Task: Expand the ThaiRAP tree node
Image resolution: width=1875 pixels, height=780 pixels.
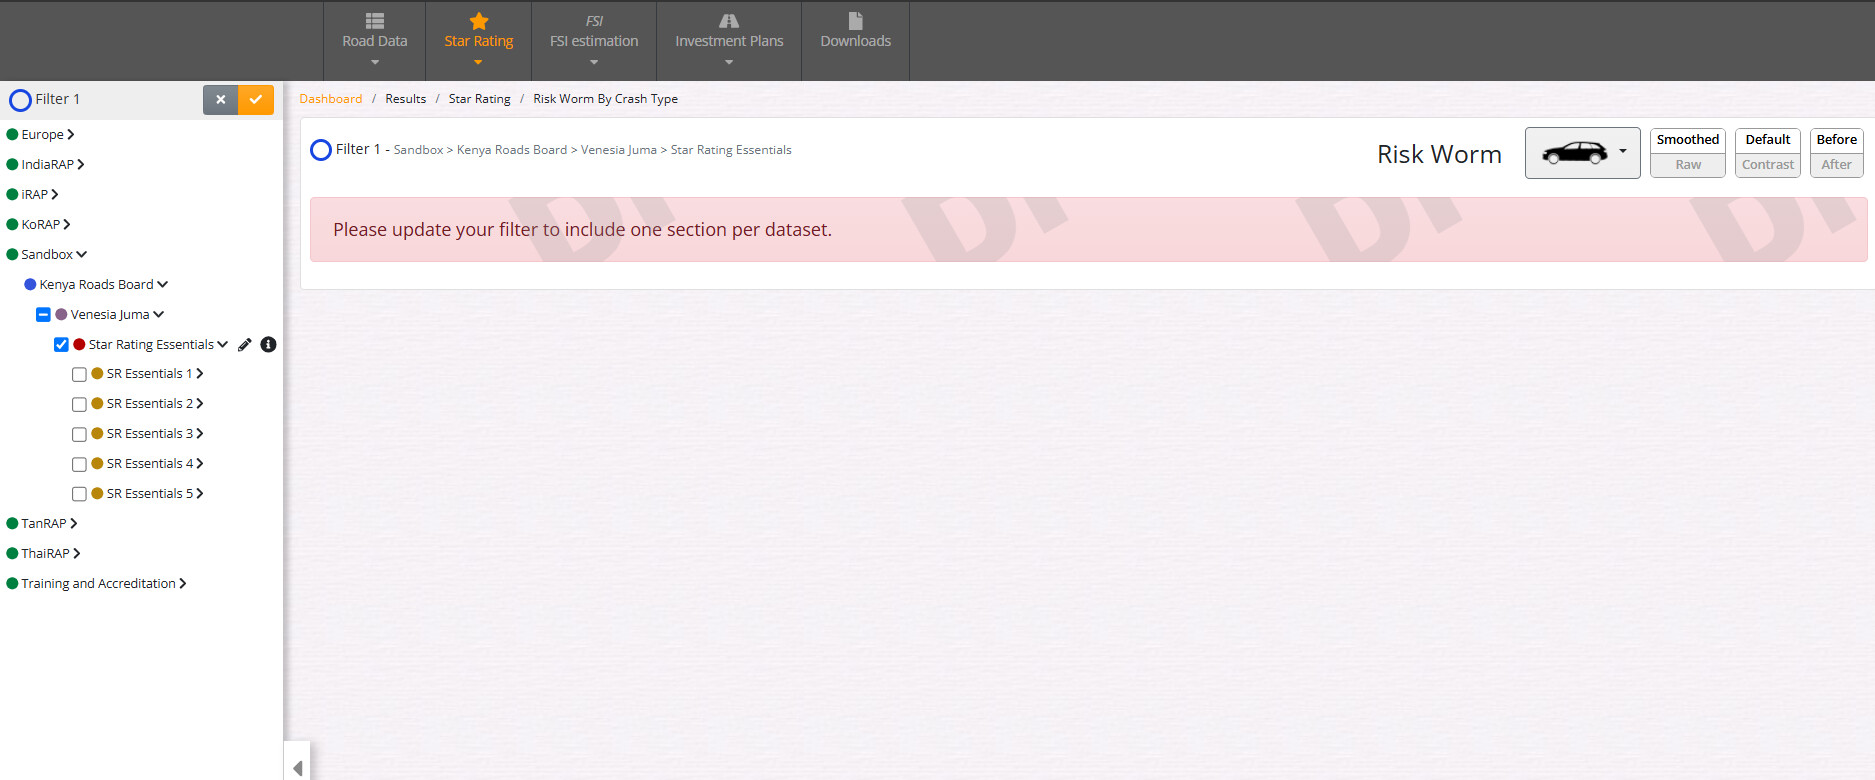Action: point(76,553)
